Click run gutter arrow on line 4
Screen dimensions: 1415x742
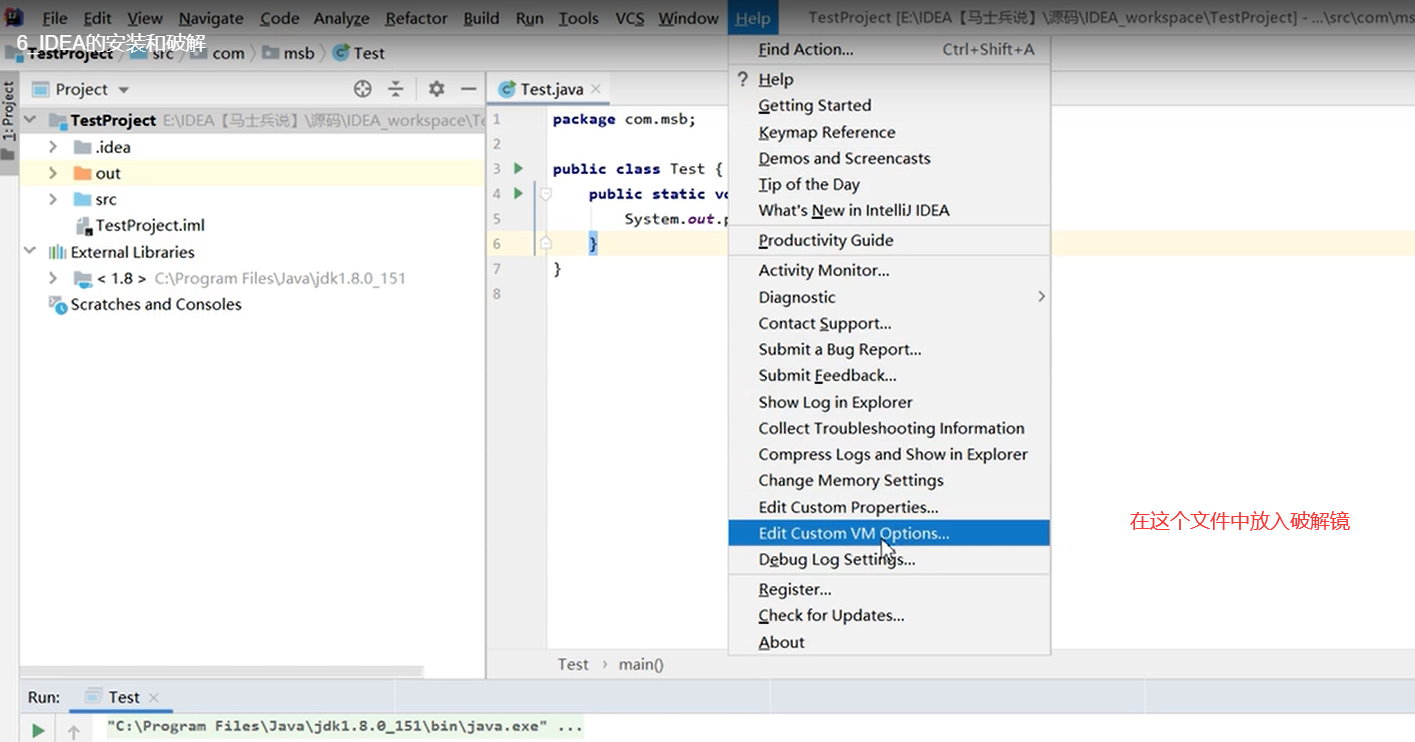tap(518, 193)
